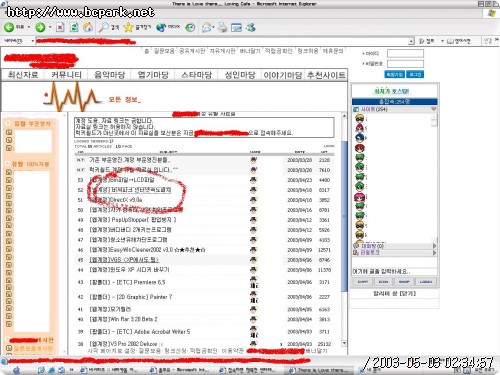Viewport: 500px width, 375px height.
Task: Open the 커뮤니티 menu tab
Action: [66, 75]
